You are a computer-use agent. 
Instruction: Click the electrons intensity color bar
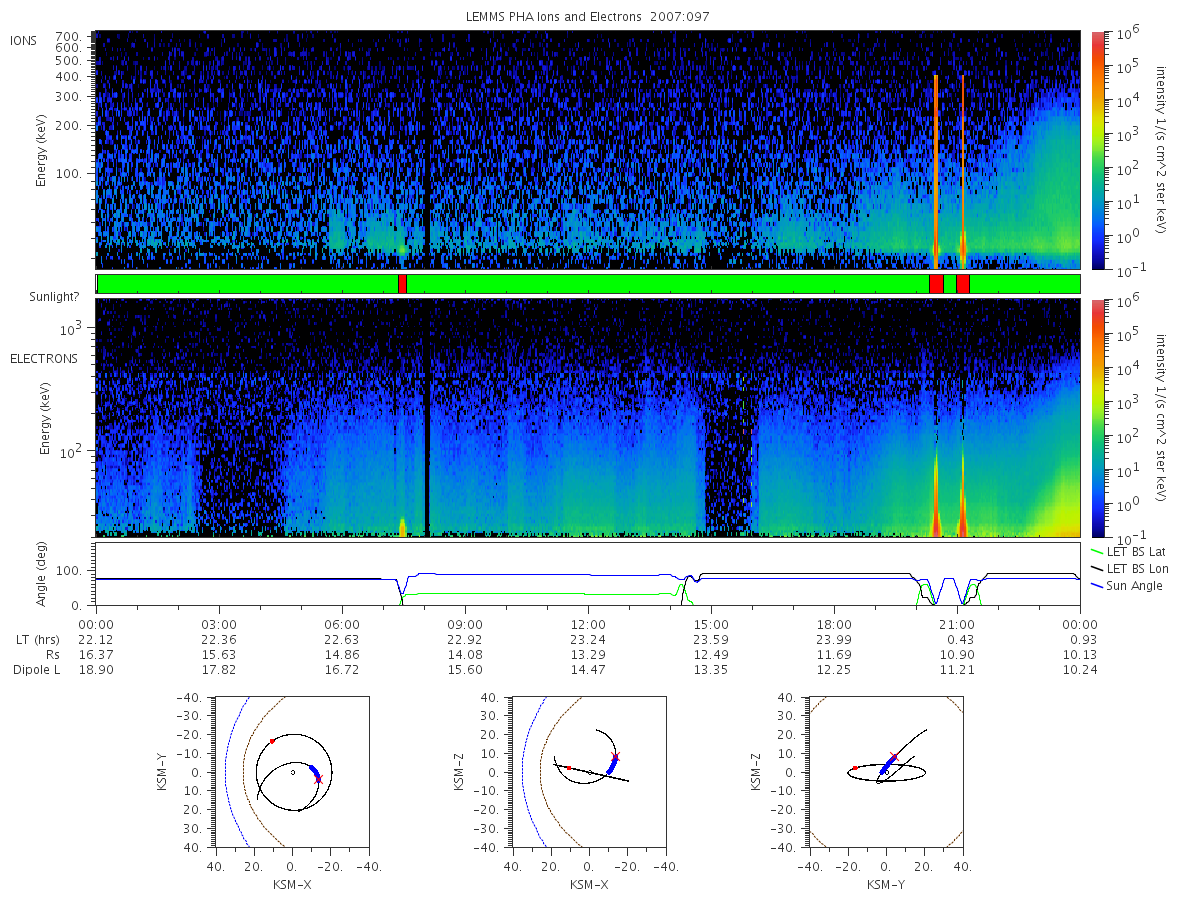point(1097,417)
